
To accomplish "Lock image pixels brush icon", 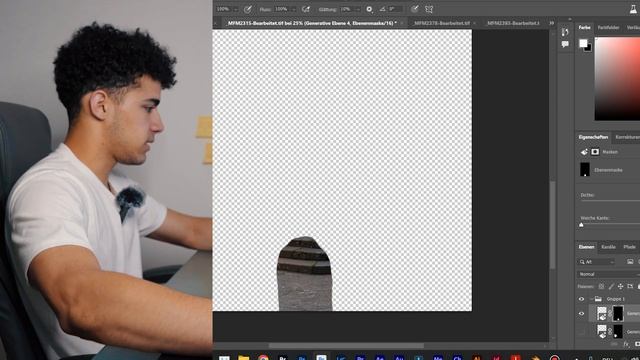I will point(611,287).
